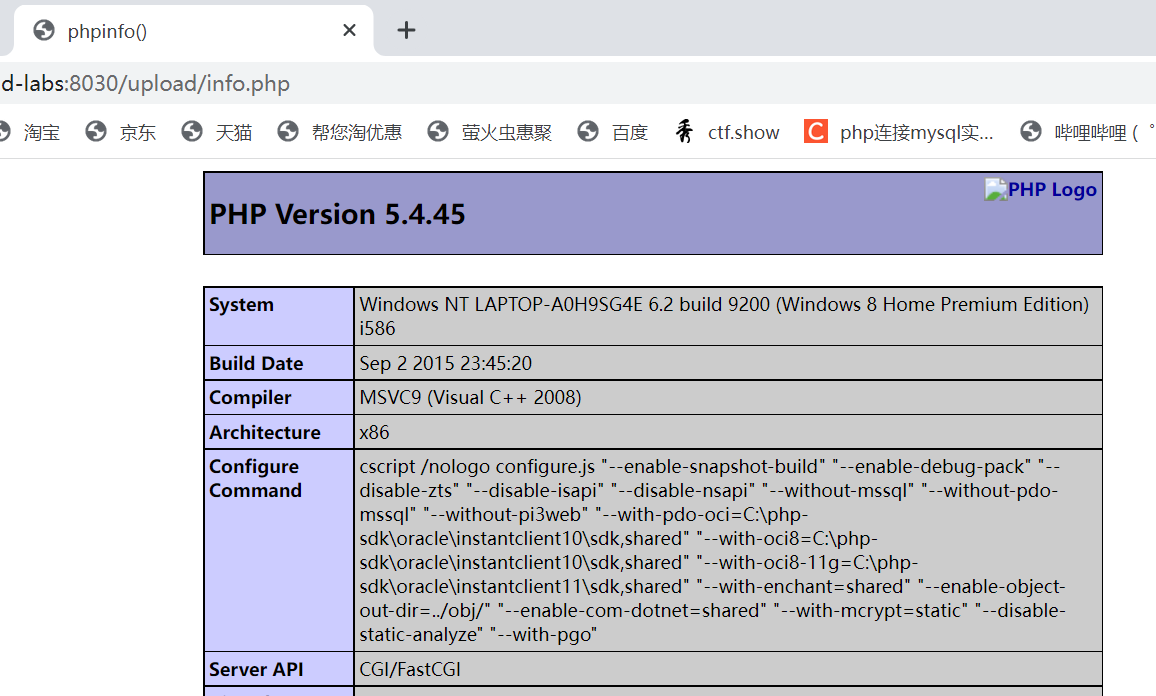The image size is (1156, 696).
Task: Open a new browser tab
Action: (x=406, y=30)
